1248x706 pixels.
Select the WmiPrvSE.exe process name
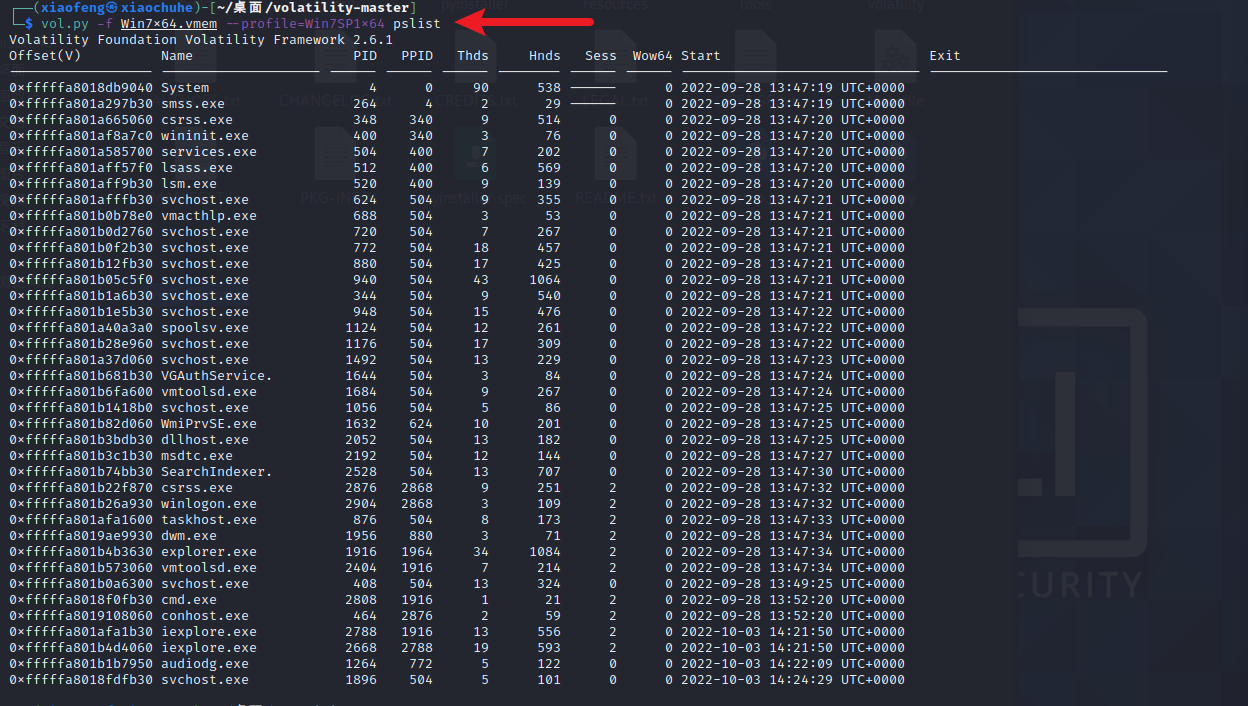coord(209,423)
